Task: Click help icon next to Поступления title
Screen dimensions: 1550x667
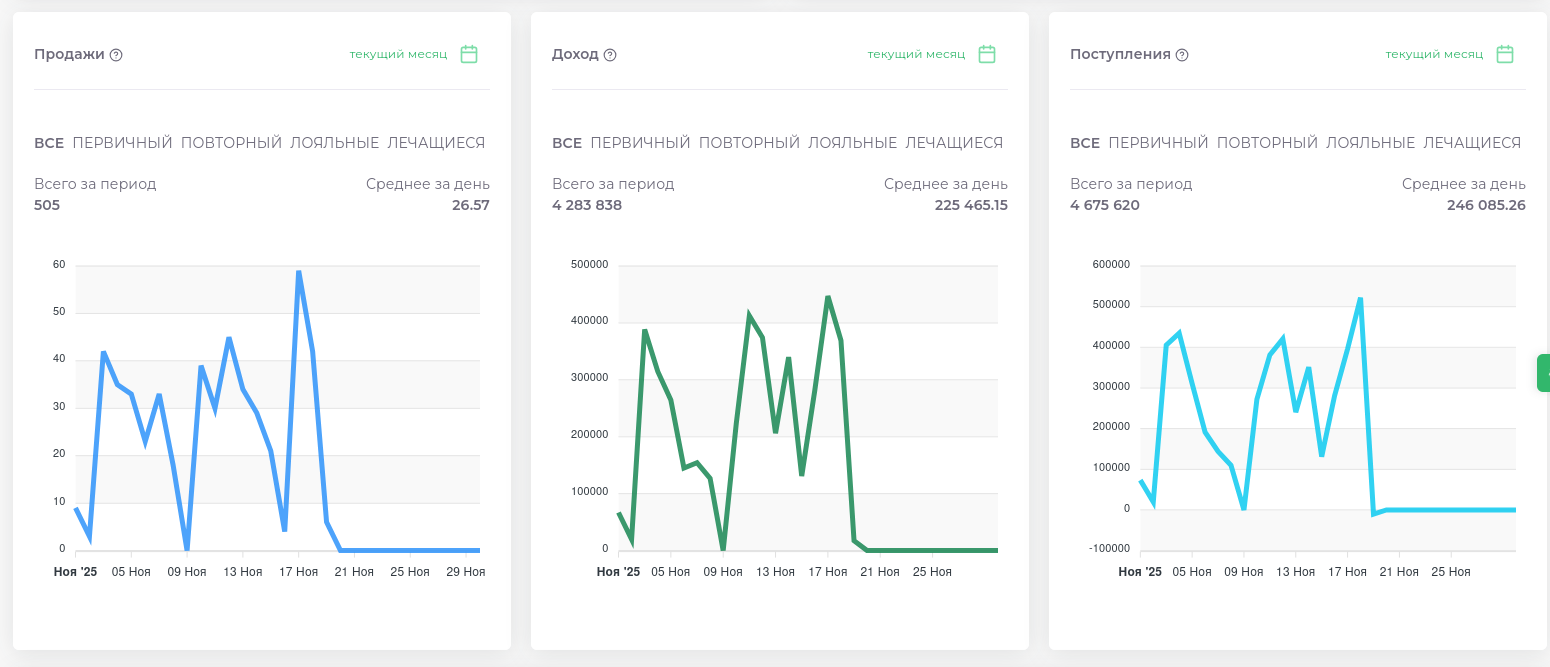Action: [x=1182, y=55]
